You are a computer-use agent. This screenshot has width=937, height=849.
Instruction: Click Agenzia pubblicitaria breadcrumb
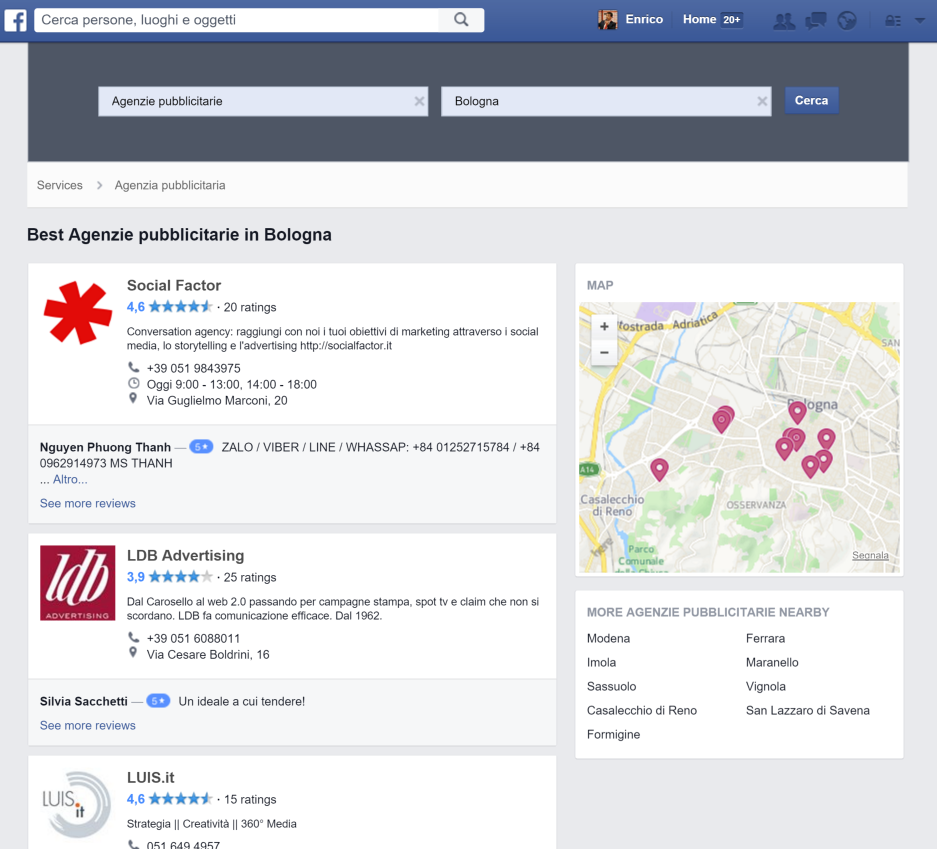point(170,185)
